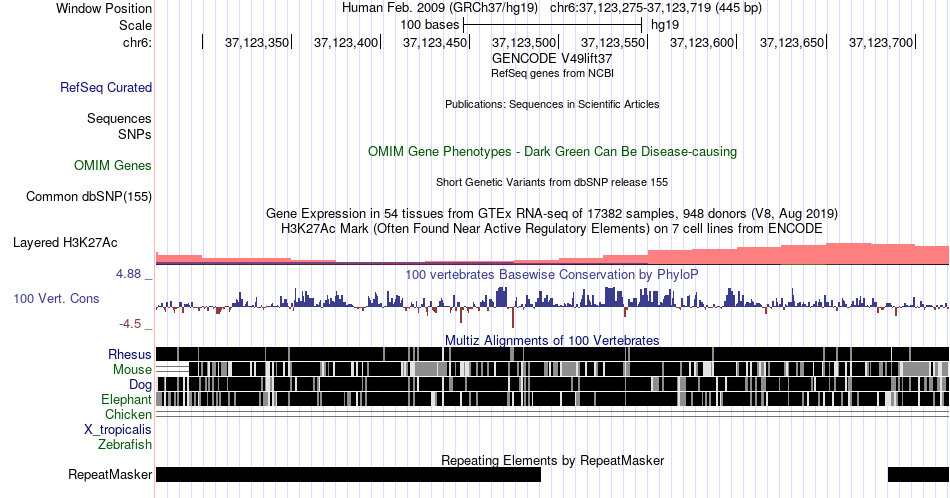Click the H3K27Ac Mark ENCODE title
Viewport: 950px width, 498px height.
(x=552, y=229)
